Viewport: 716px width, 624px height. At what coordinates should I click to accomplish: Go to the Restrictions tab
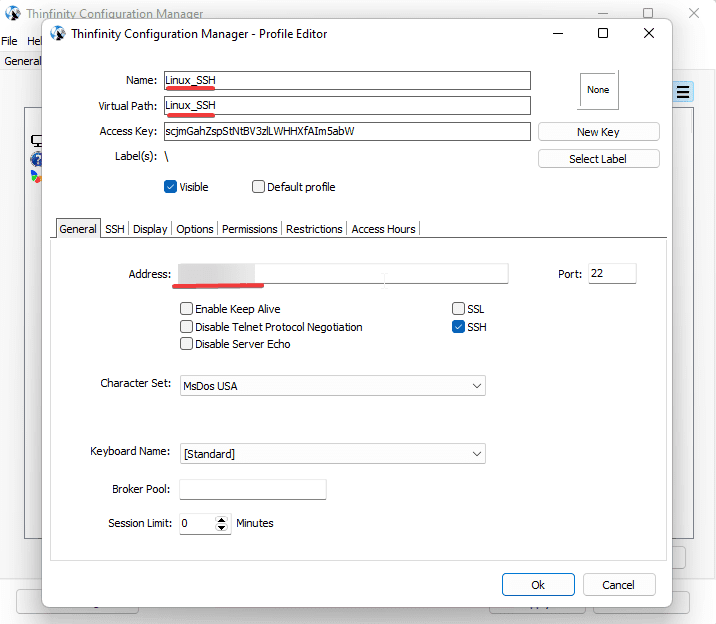(x=314, y=229)
